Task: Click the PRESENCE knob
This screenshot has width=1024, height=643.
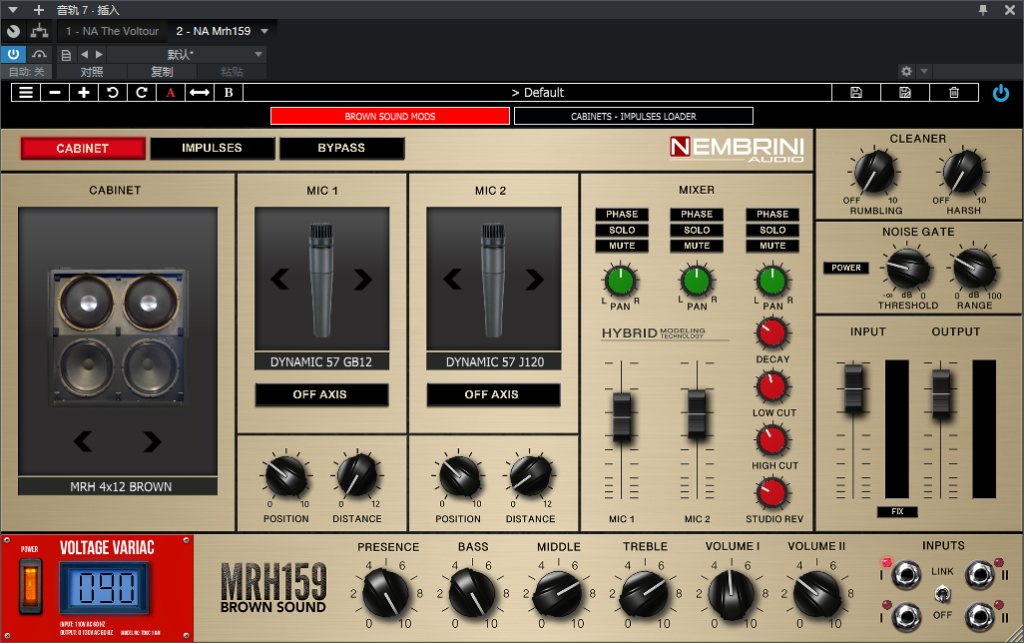Action: click(x=386, y=593)
